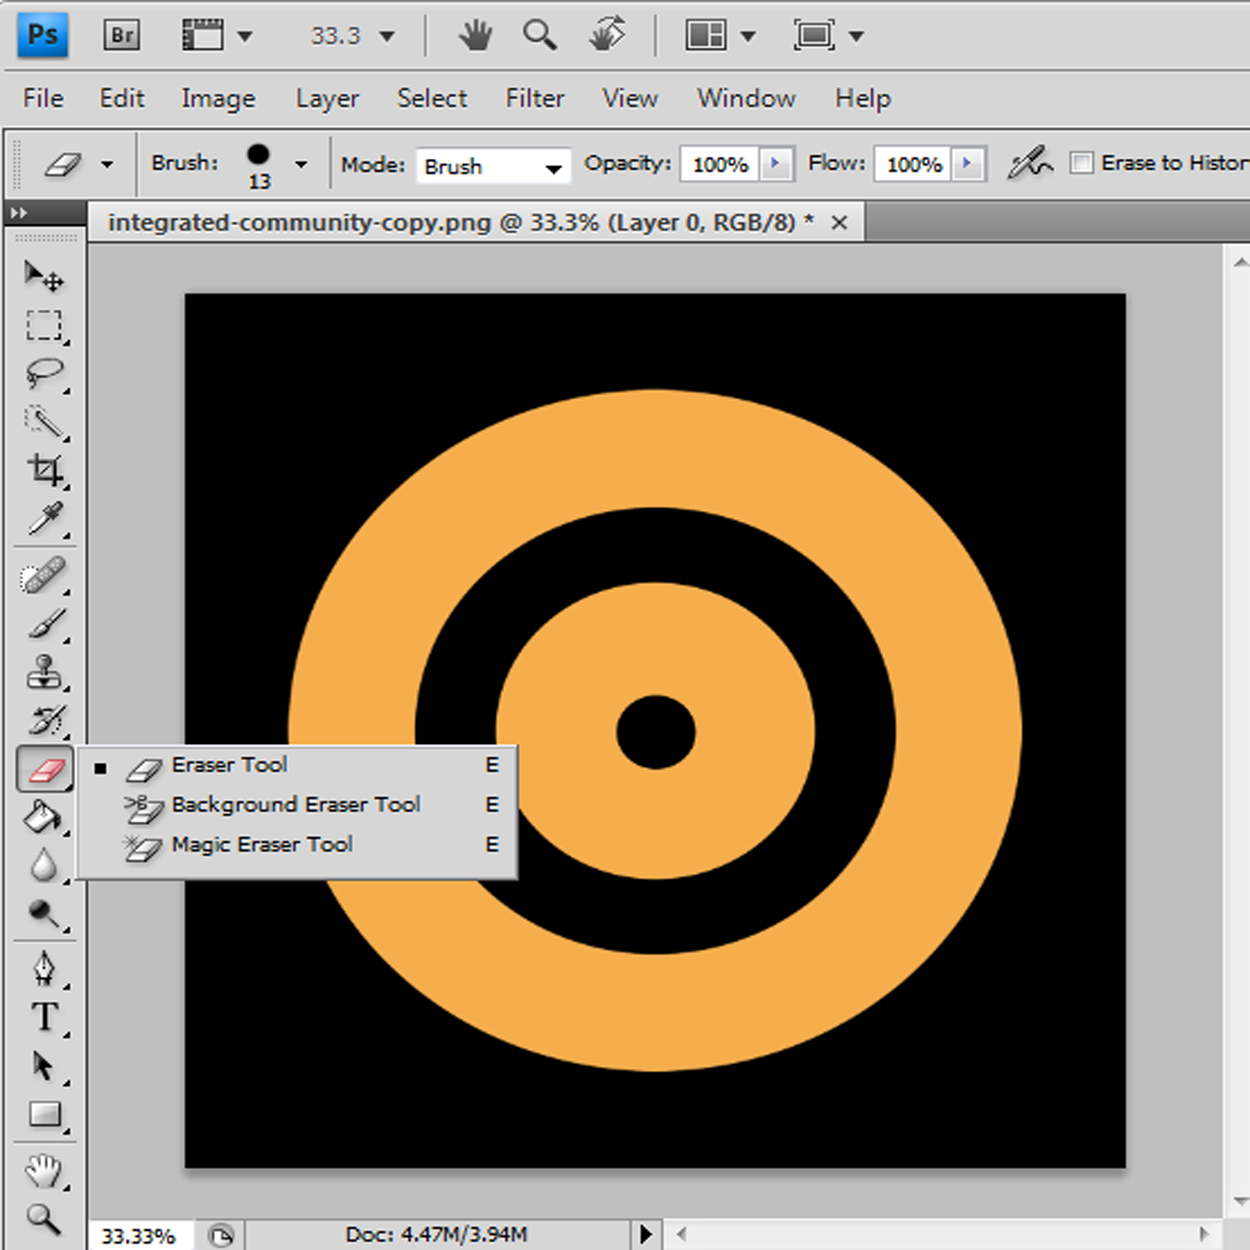Open the Select menu
Image resolution: width=1250 pixels, height=1250 pixels.
point(432,98)
